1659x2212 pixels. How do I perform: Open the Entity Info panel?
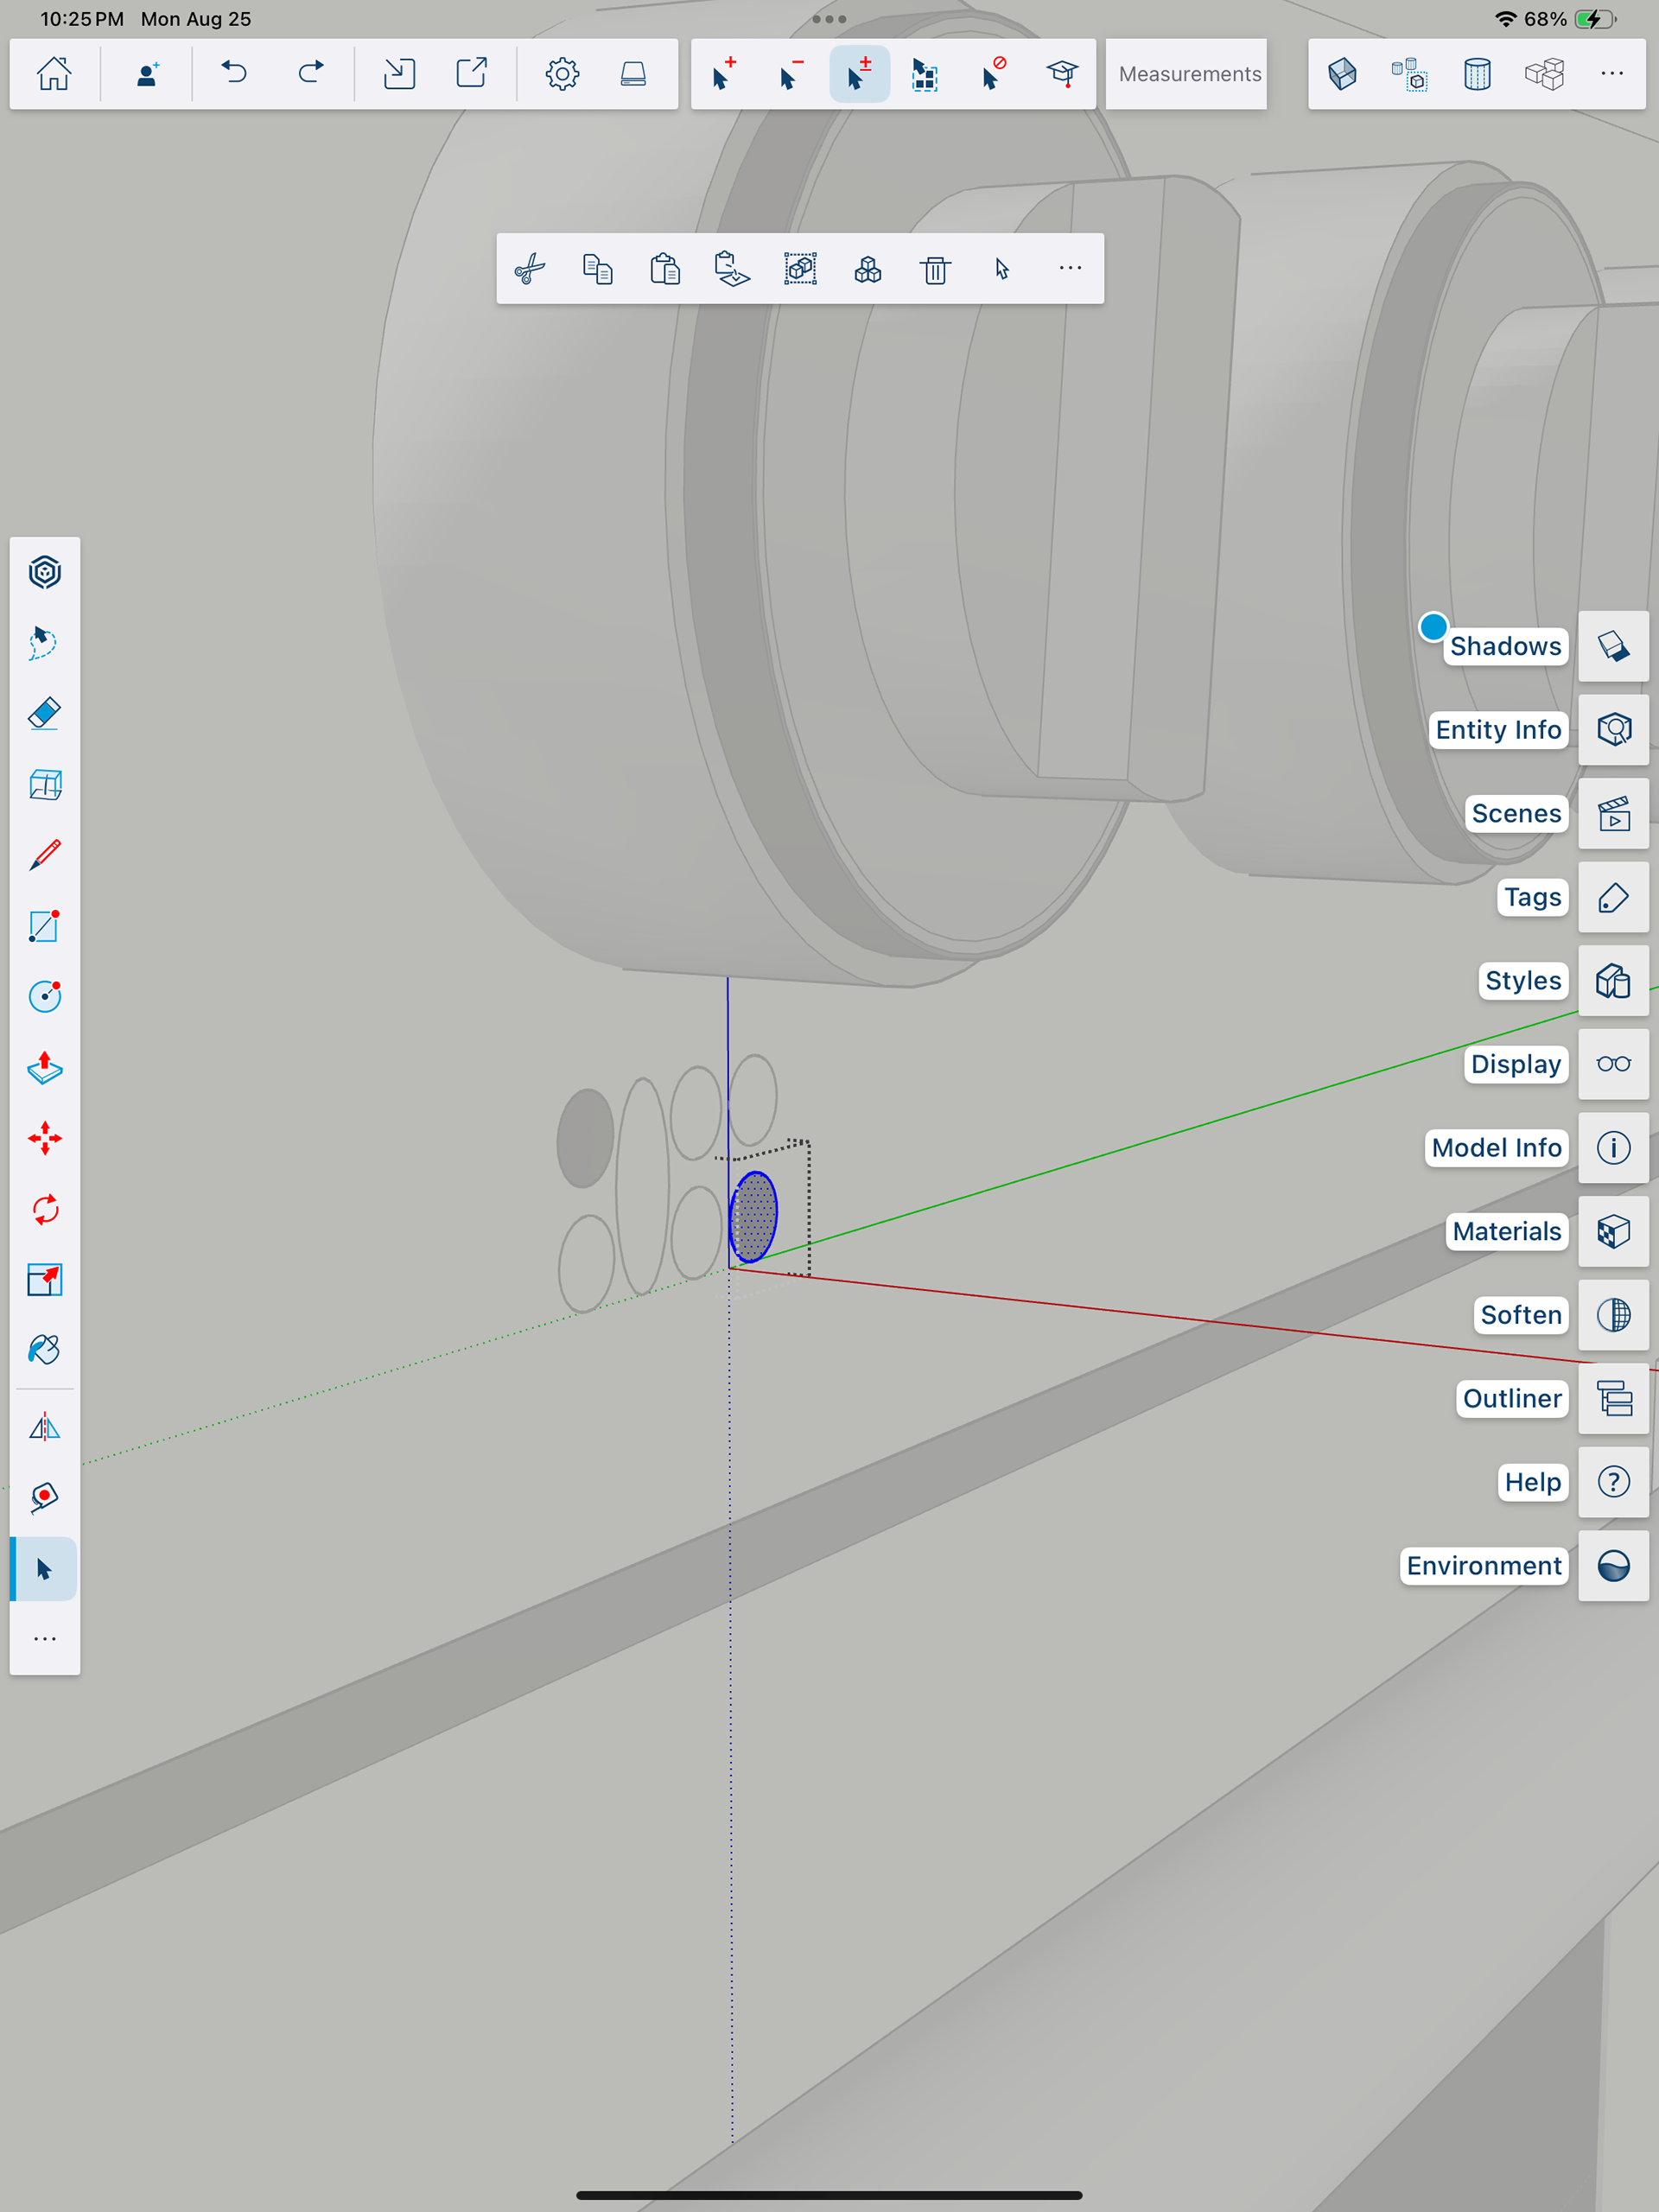coord(1613,730)
